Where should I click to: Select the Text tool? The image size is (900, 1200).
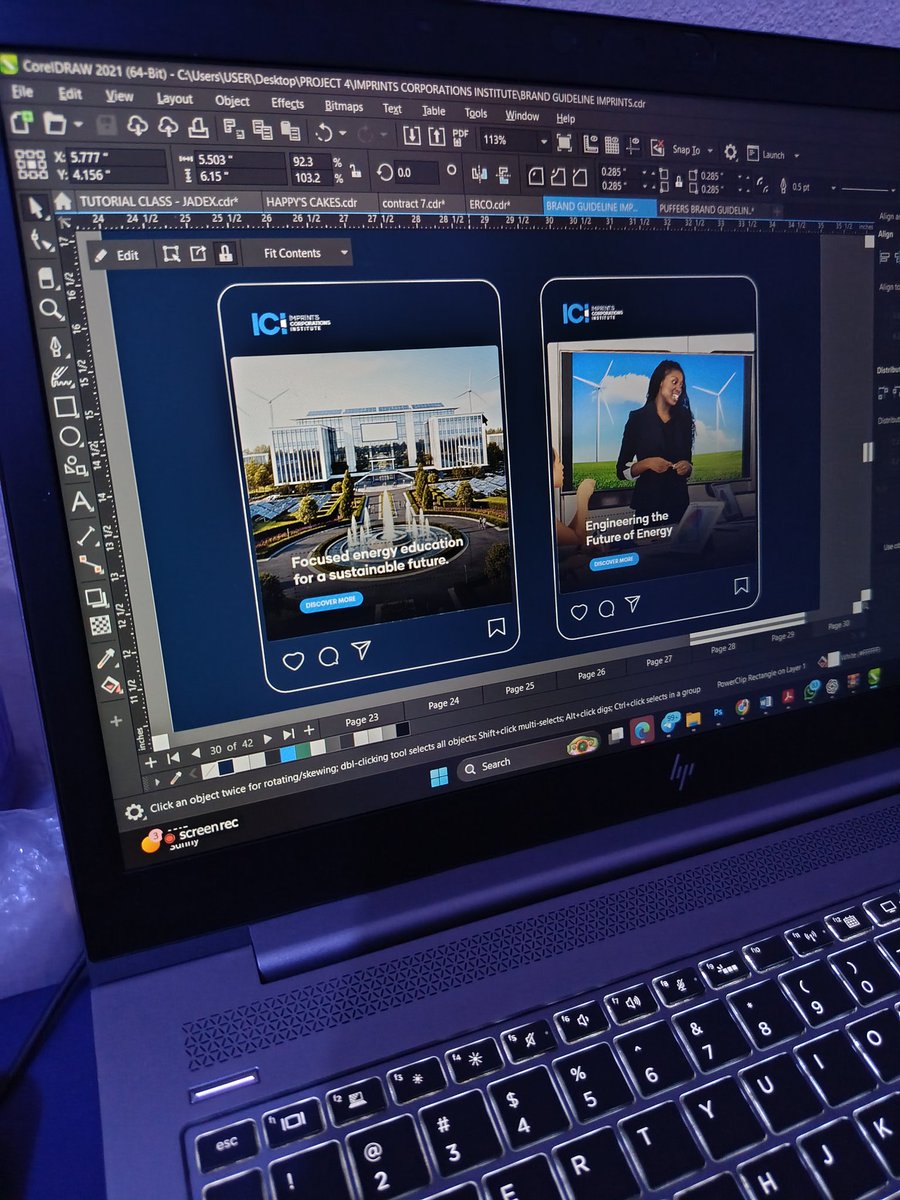click(x=80, y=502)
